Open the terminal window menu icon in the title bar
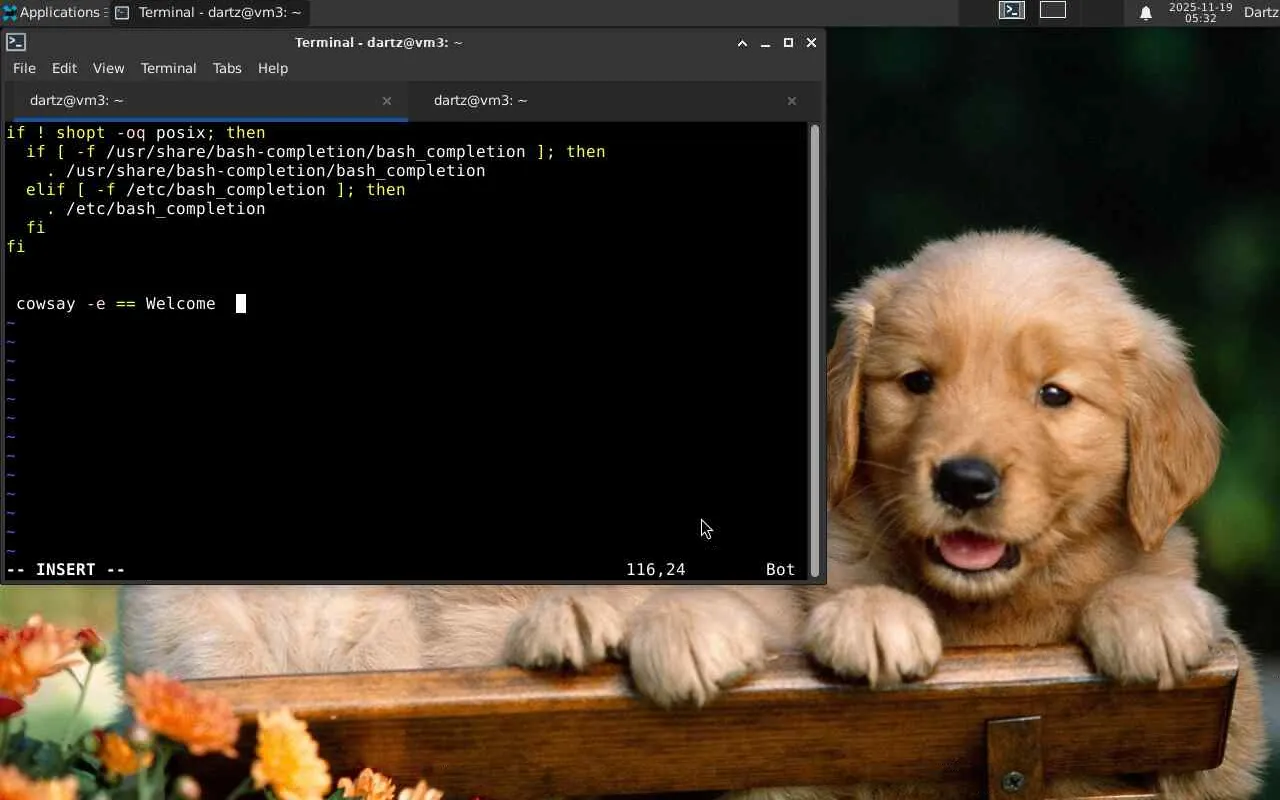This screenshot has width=1280, height=800. (15, 42)
